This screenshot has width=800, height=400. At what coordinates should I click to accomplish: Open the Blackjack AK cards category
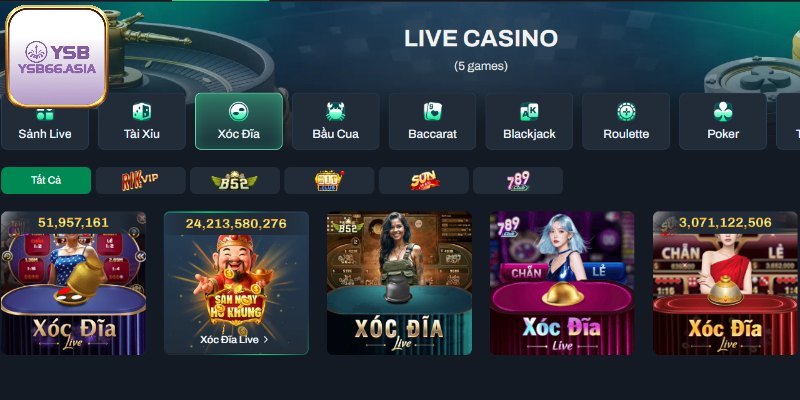[529, 121]
